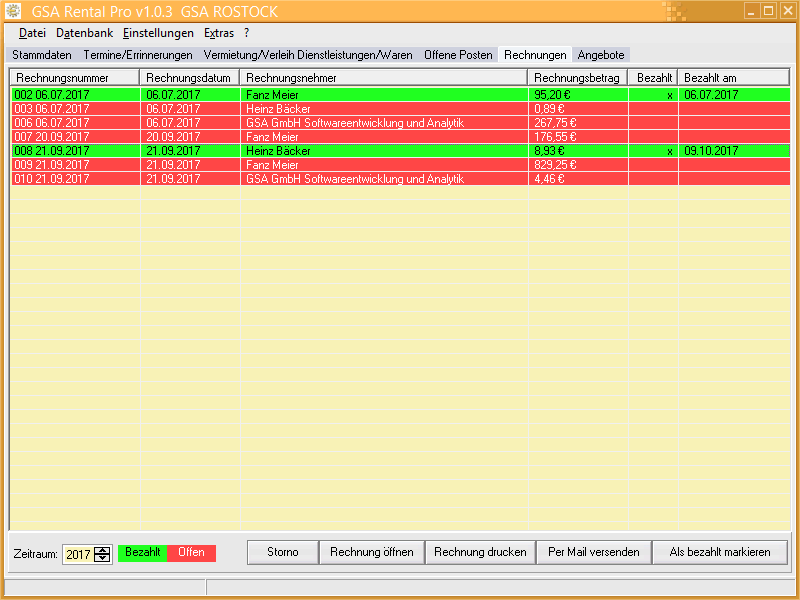Send invoice with Per Mail versenden
The height and width of the screenshot is (600, 800).
[594, 552]
